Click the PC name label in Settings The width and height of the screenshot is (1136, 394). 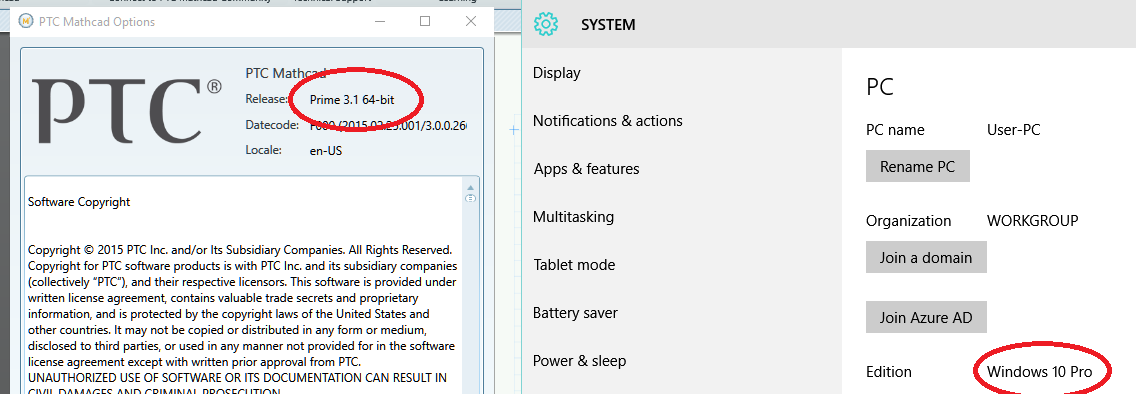pyautogui.click(x=895, y=130)
